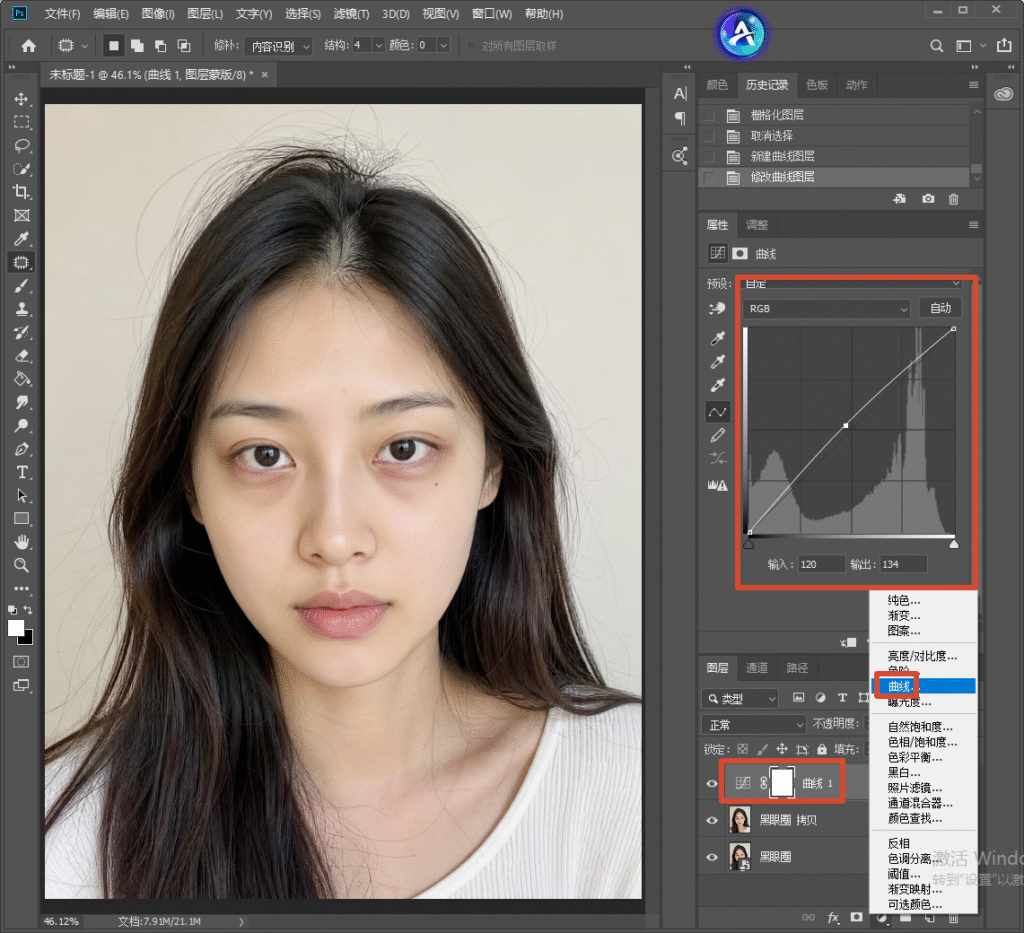Open the layer filter 类型 dropdown
This screenshot has width=1024, height=933.
click(x=741, y=699)
